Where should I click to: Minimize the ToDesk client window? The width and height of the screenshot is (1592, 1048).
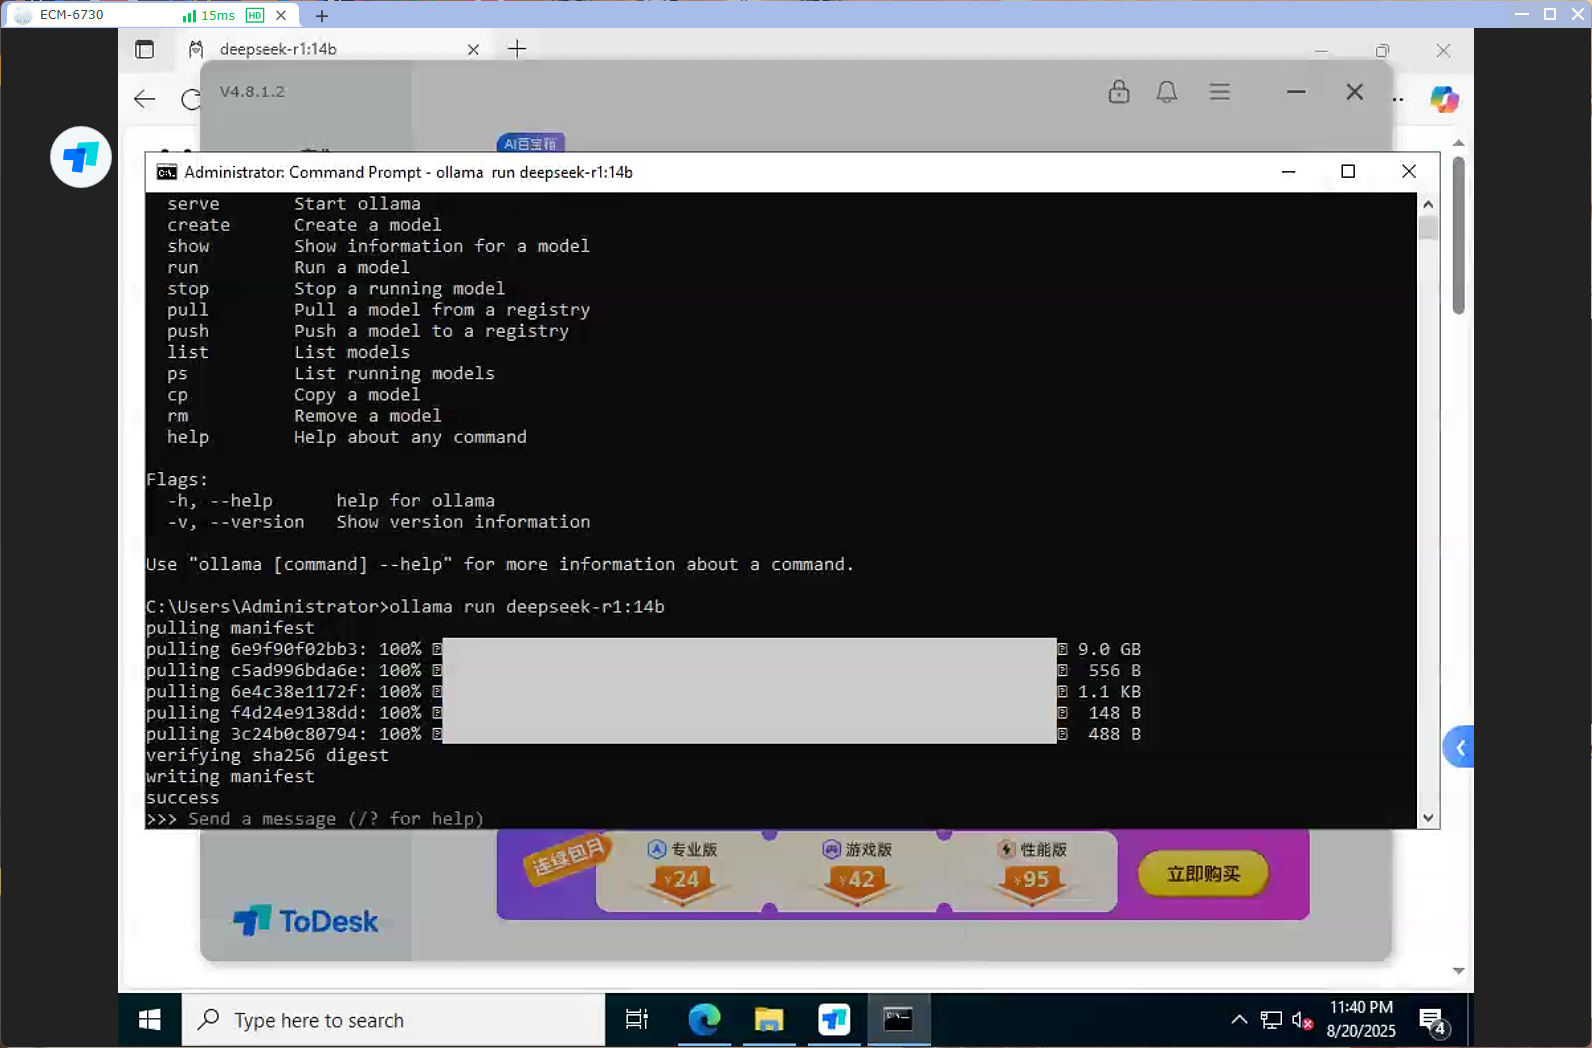[x=1296, y=92]
